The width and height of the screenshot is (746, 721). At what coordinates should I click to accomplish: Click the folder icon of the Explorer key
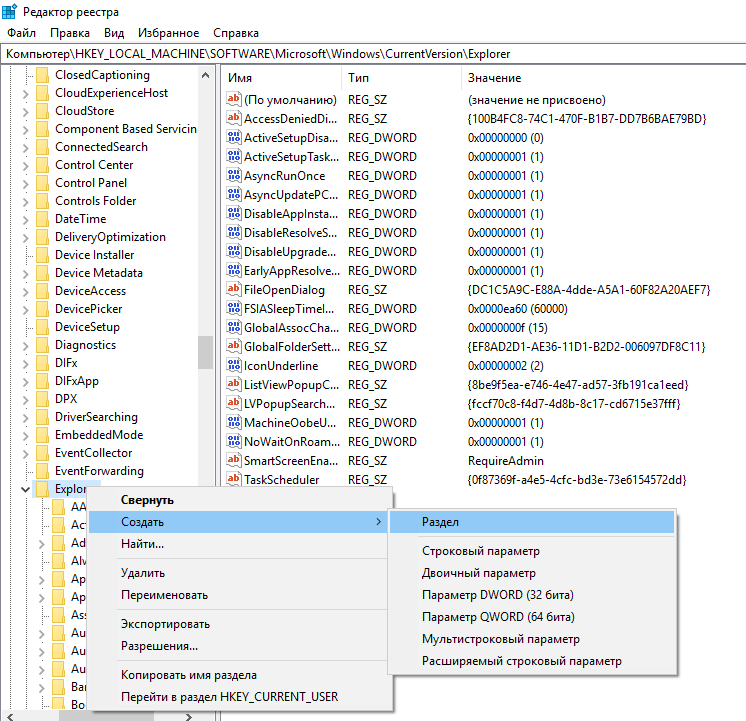42,489
